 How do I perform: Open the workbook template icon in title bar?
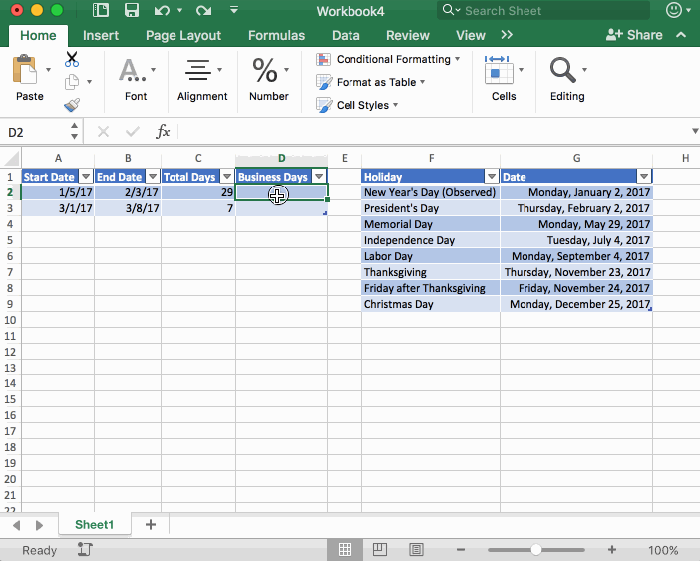101,10
